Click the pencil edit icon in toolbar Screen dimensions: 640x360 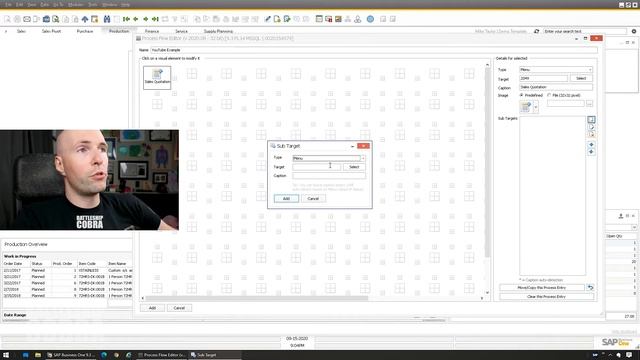(267, 19)
